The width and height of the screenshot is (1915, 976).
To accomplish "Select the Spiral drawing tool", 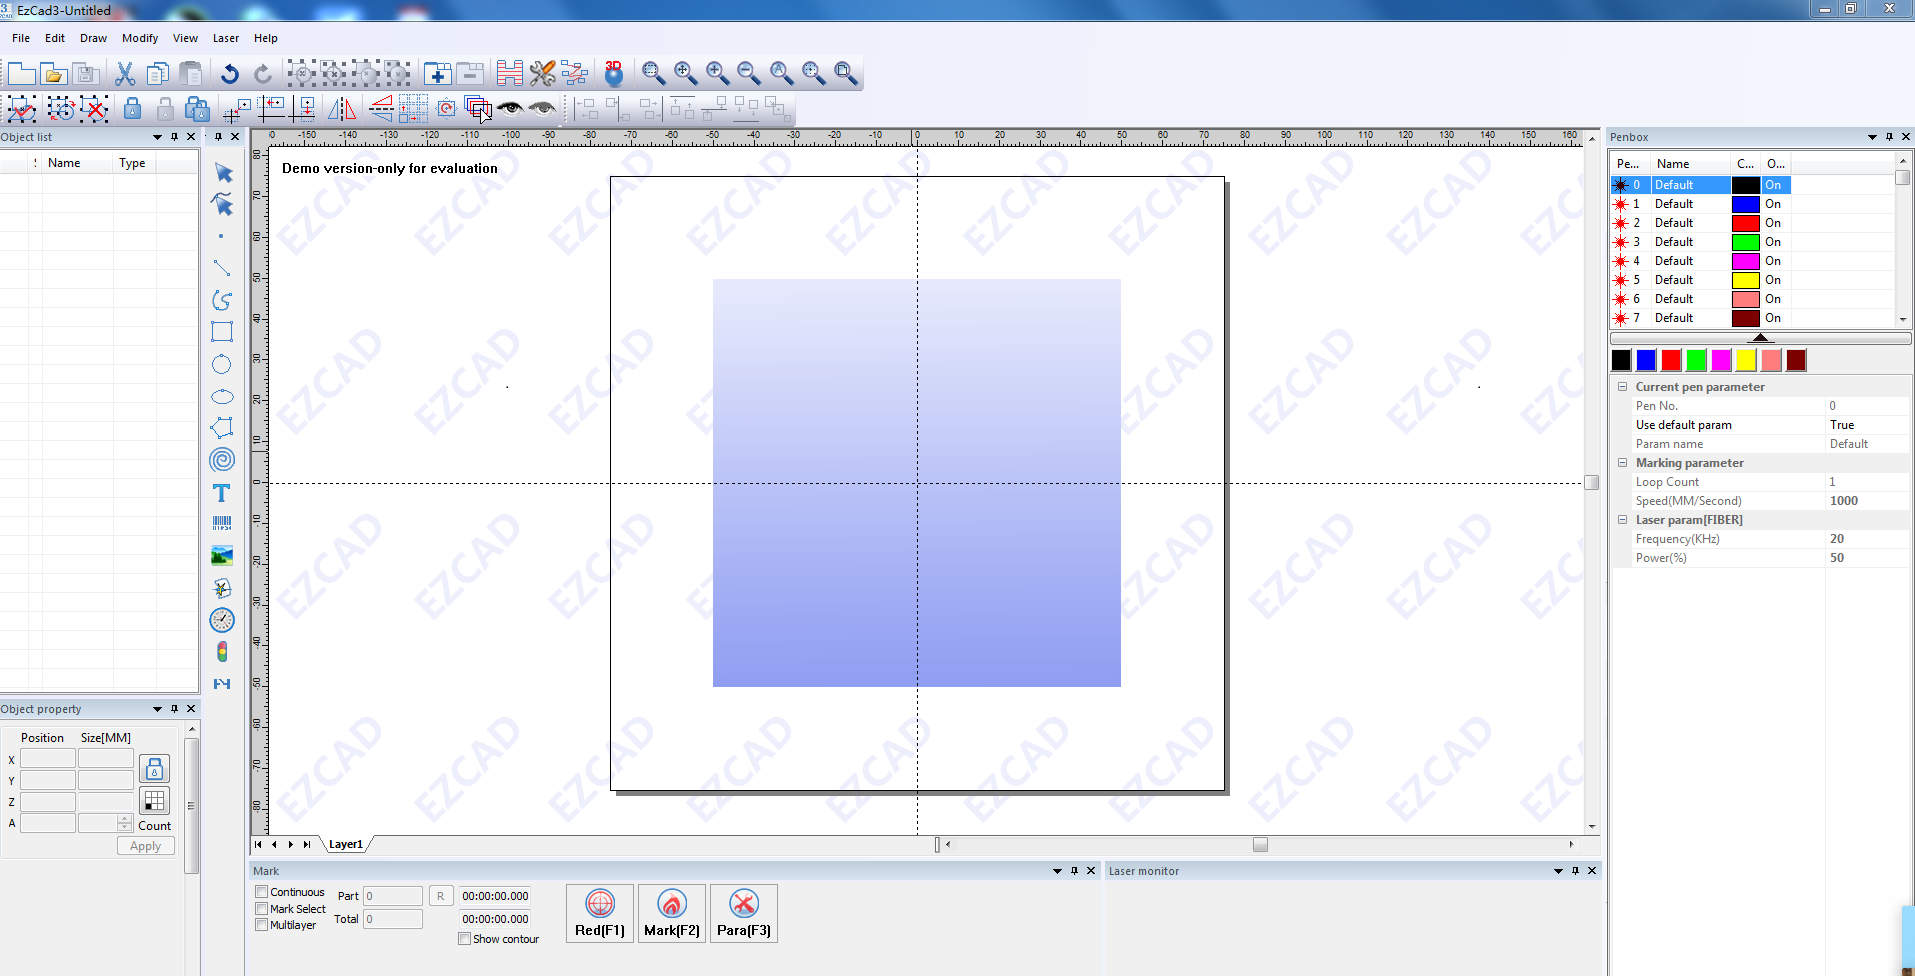I will coord(221,459).
